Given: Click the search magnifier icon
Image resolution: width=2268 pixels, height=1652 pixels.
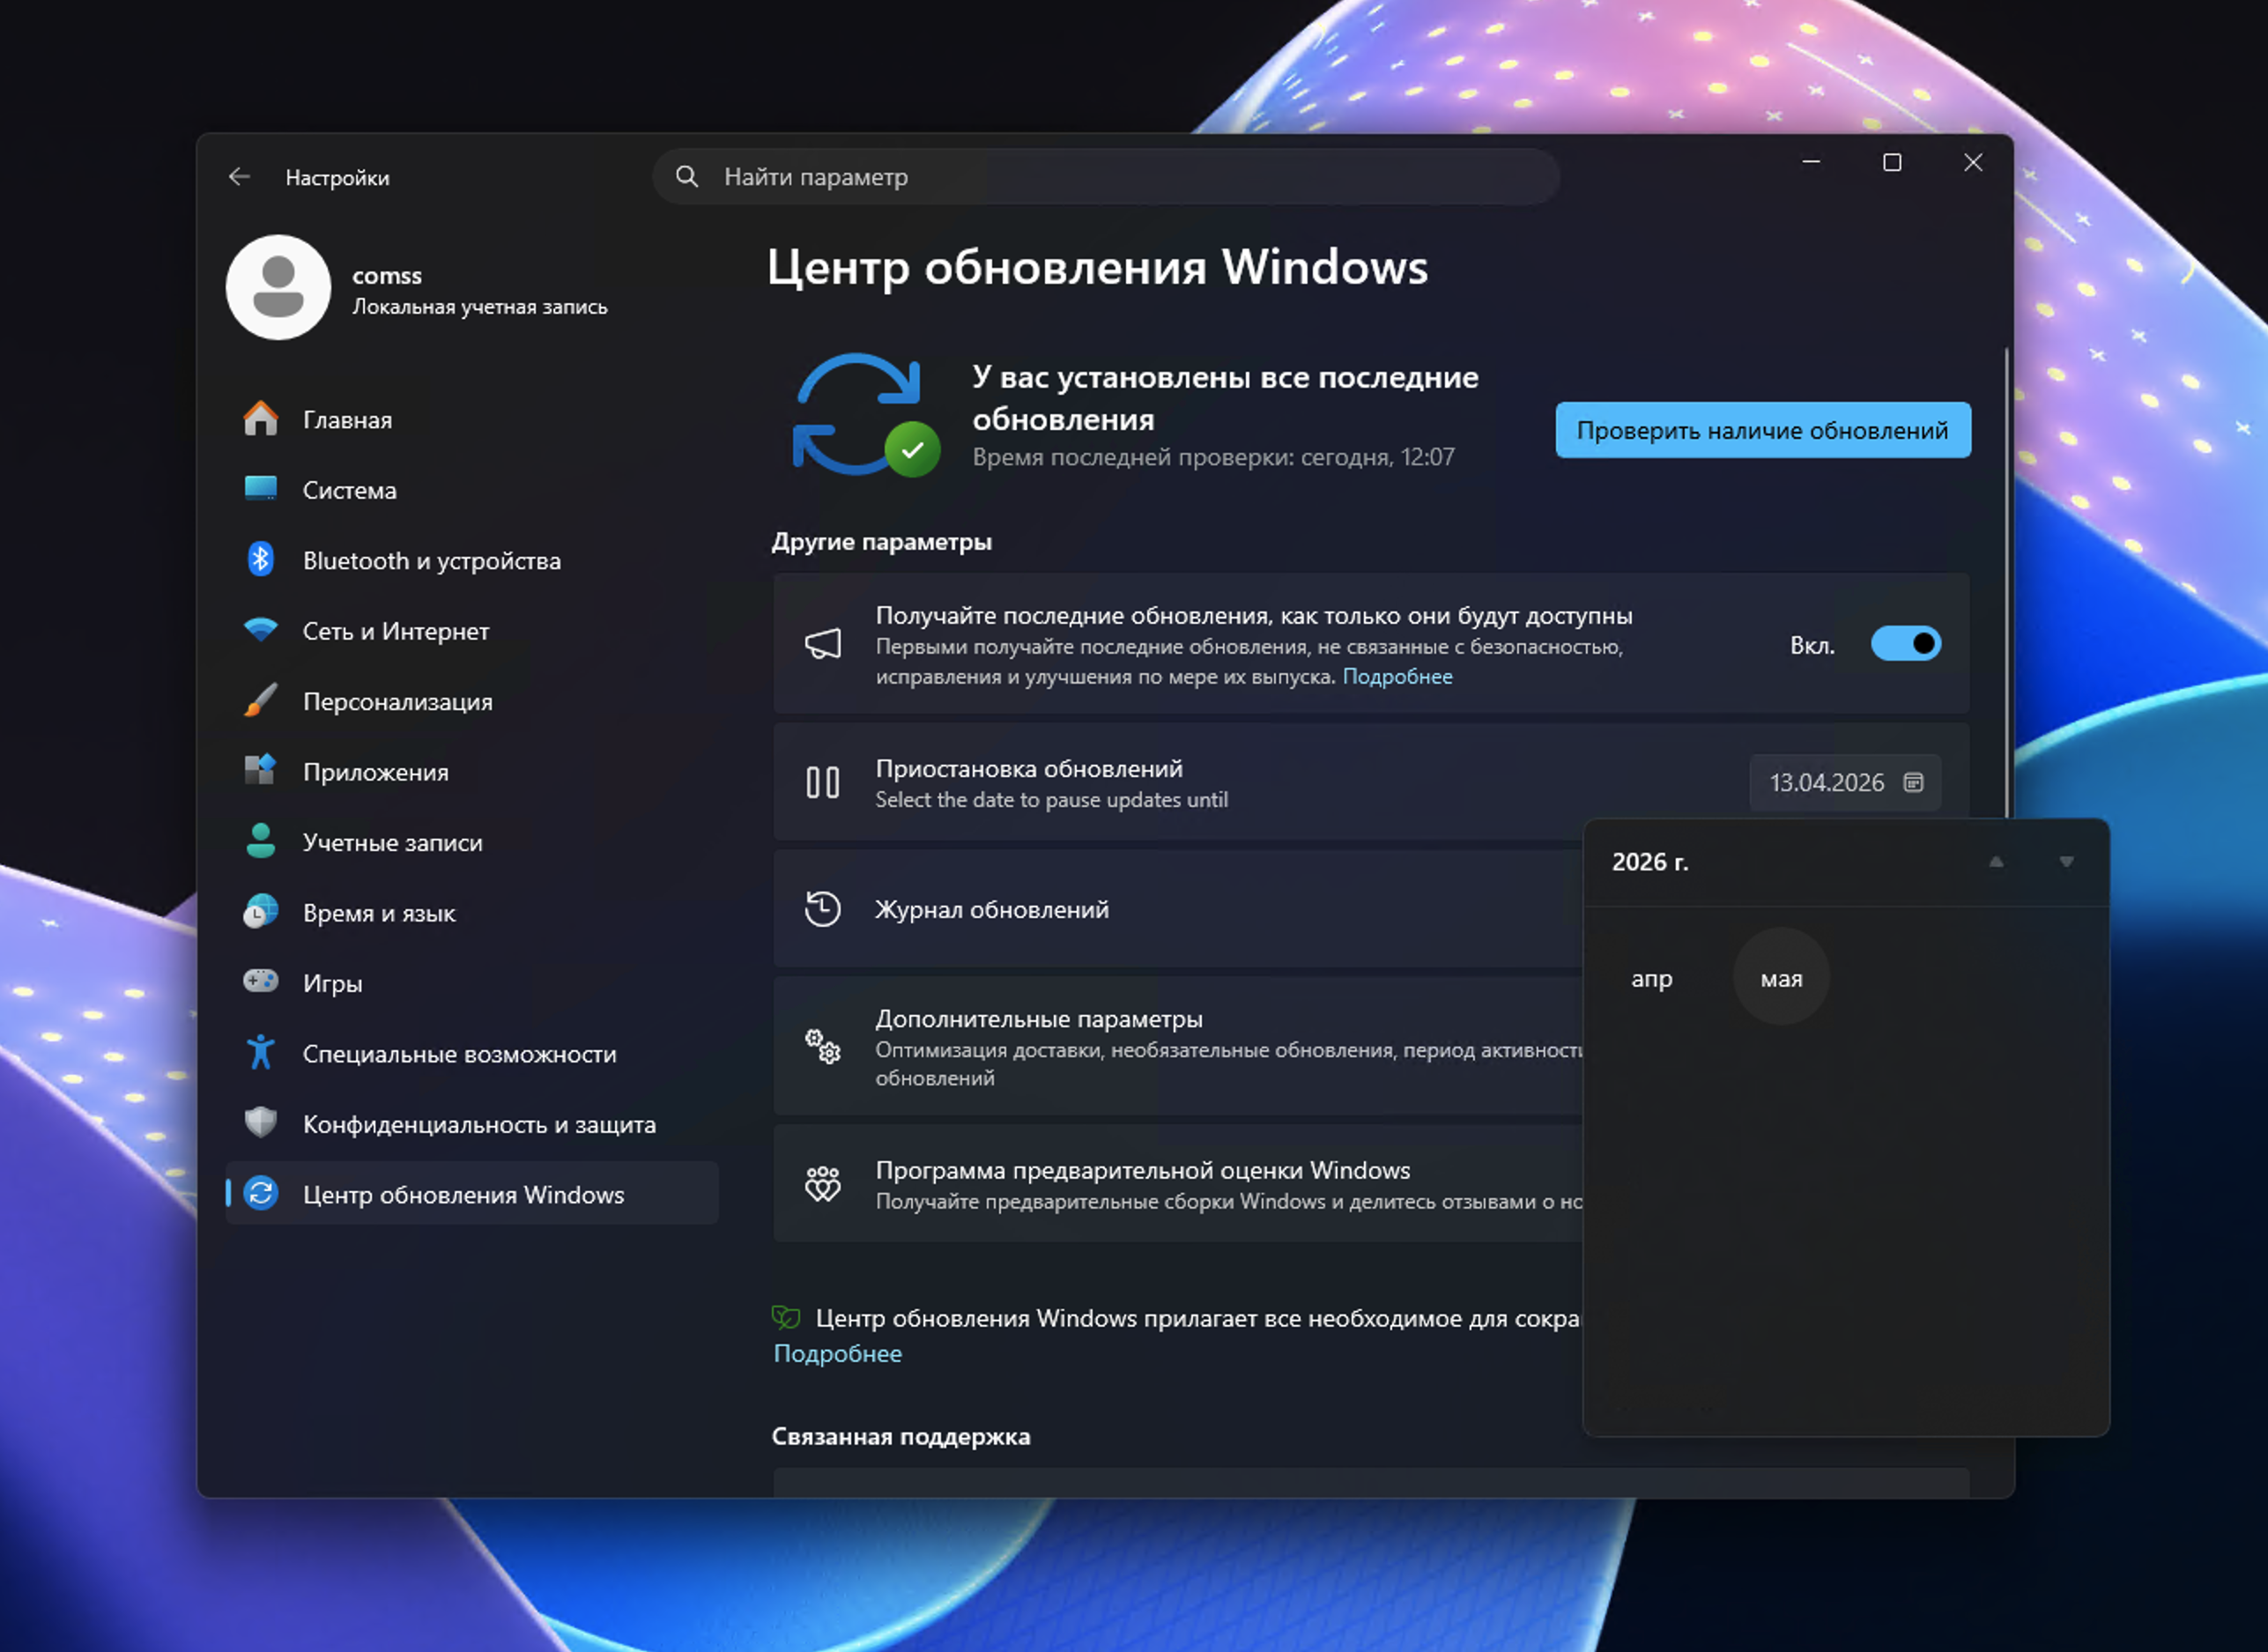Looking at the screenshot, I should click(686, 177).
